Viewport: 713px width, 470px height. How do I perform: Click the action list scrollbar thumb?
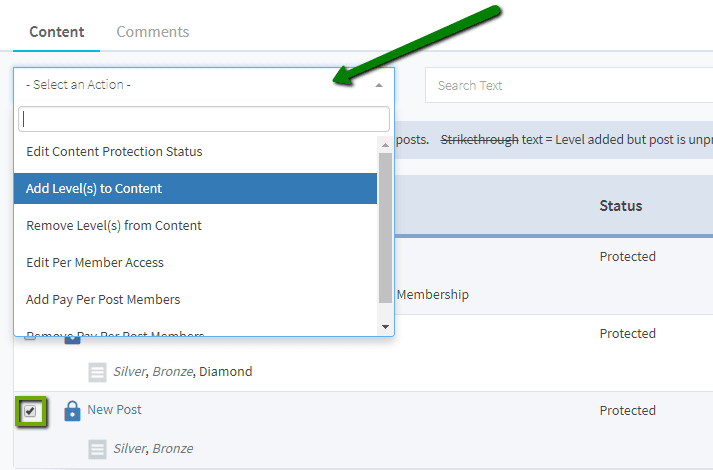coord(385,228)
